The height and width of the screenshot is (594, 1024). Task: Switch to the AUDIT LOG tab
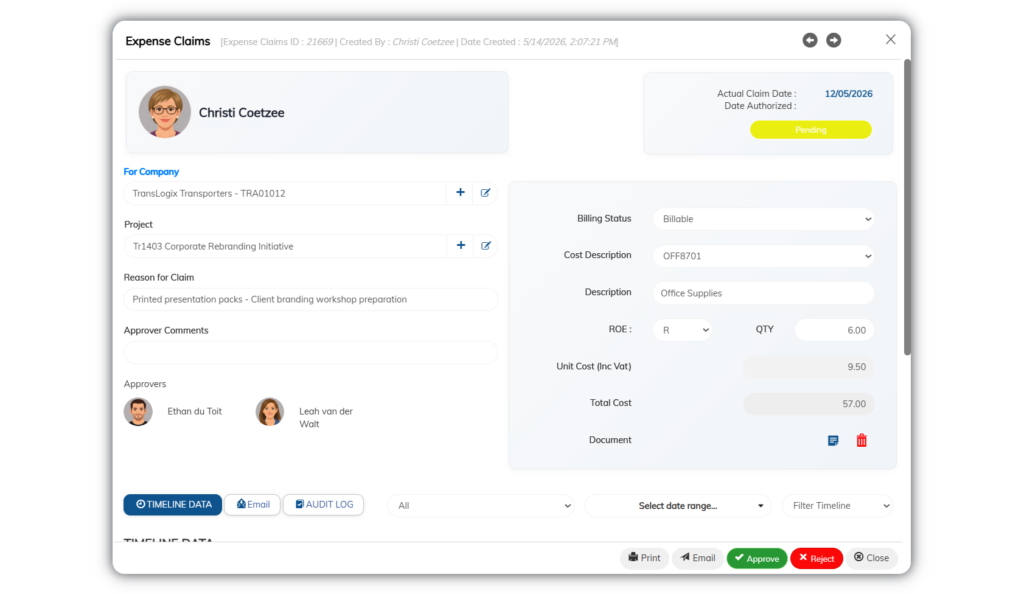(323, 505)
